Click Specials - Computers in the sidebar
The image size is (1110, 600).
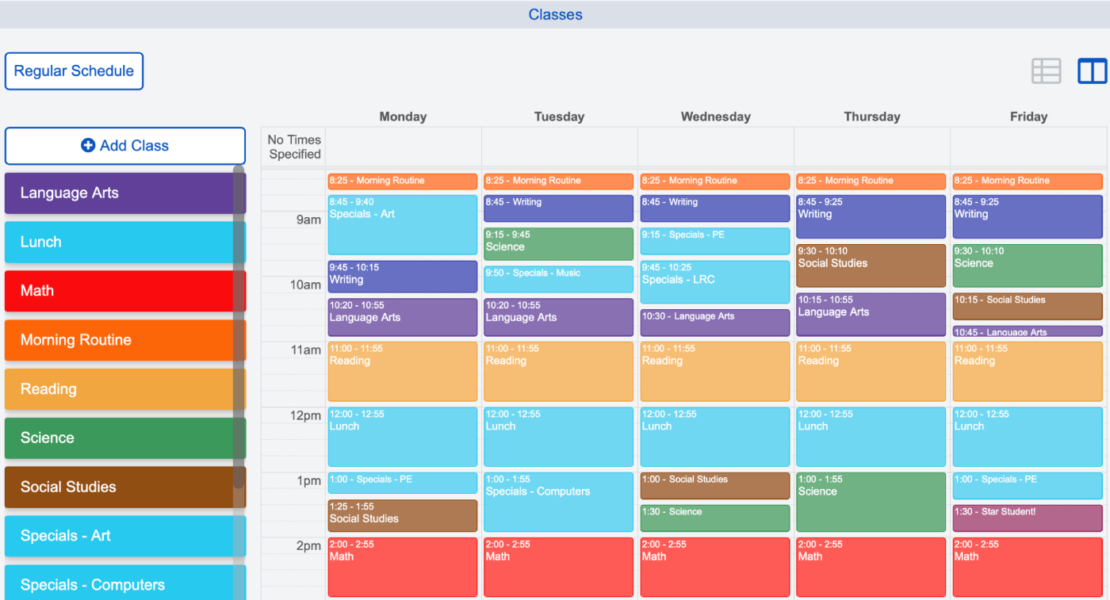[x=120, y=585]
